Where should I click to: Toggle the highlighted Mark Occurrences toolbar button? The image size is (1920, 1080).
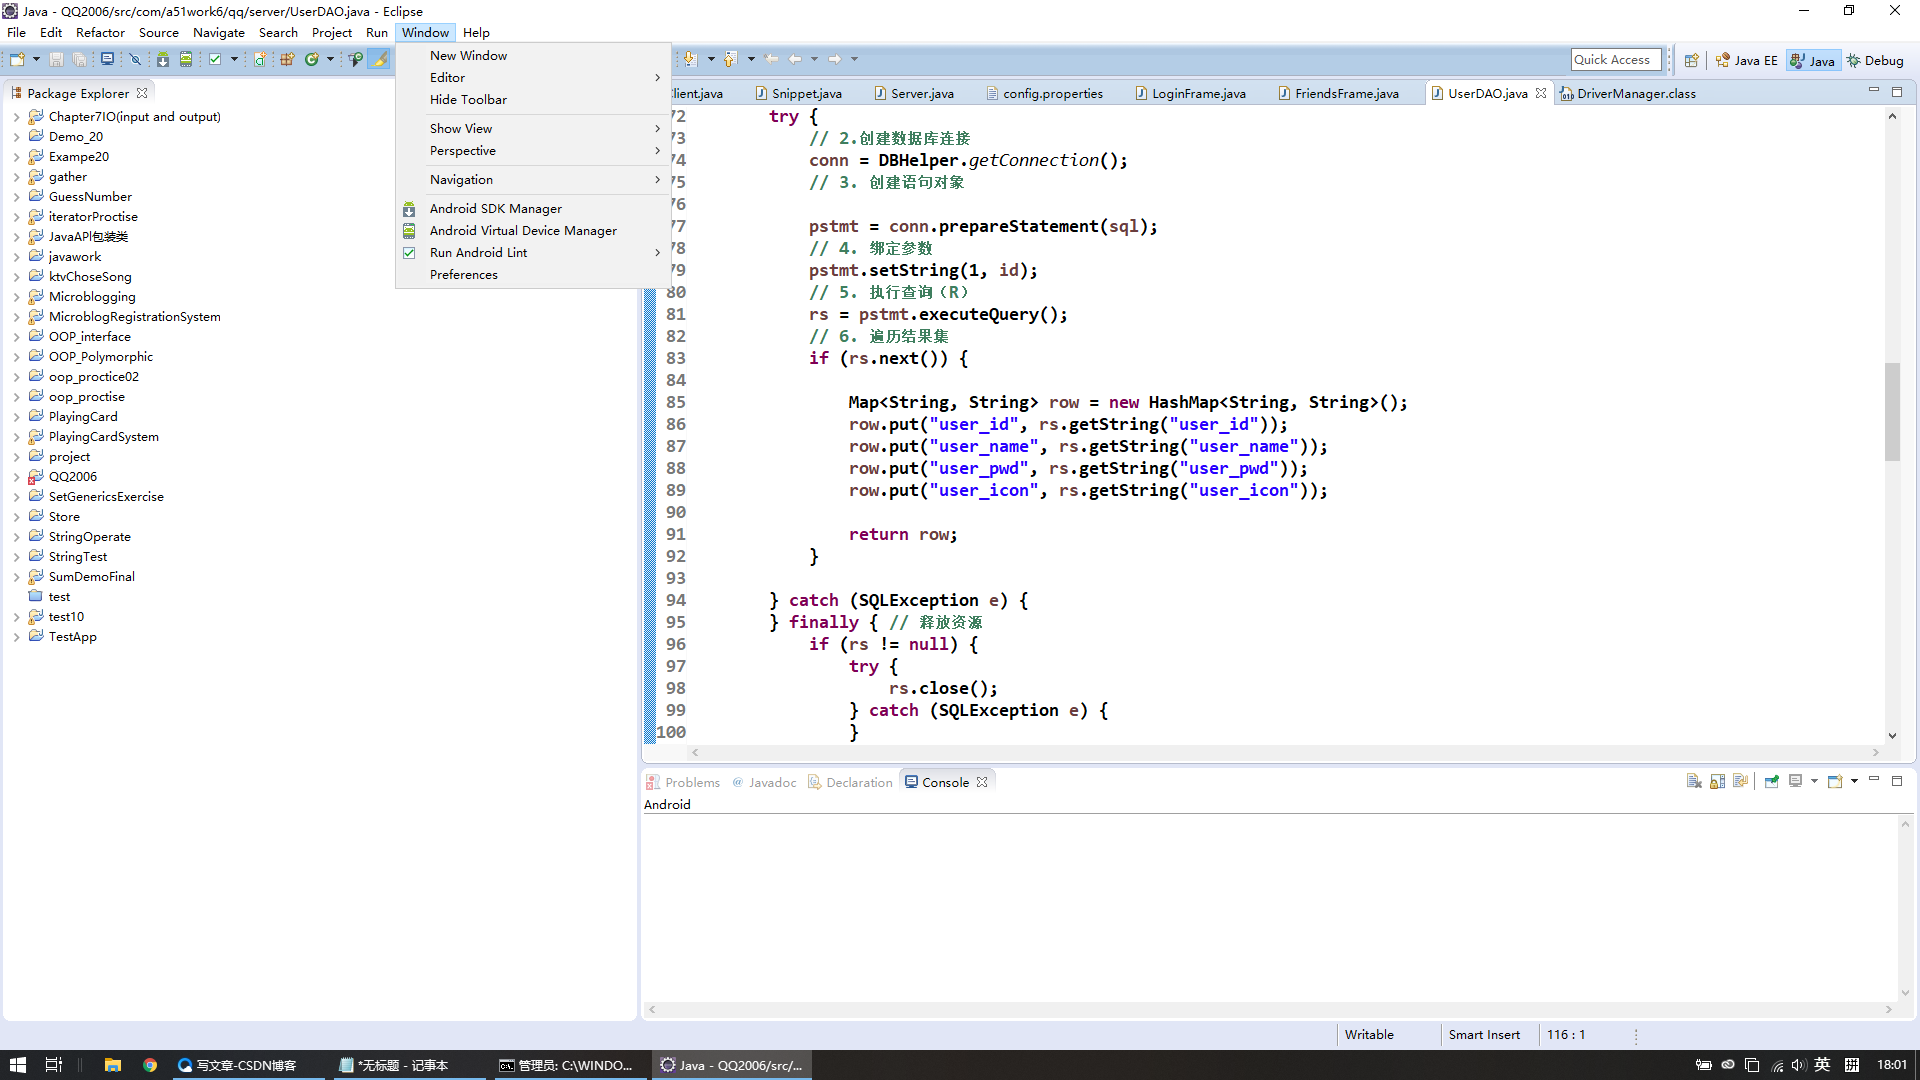click(x=380, y=60)
